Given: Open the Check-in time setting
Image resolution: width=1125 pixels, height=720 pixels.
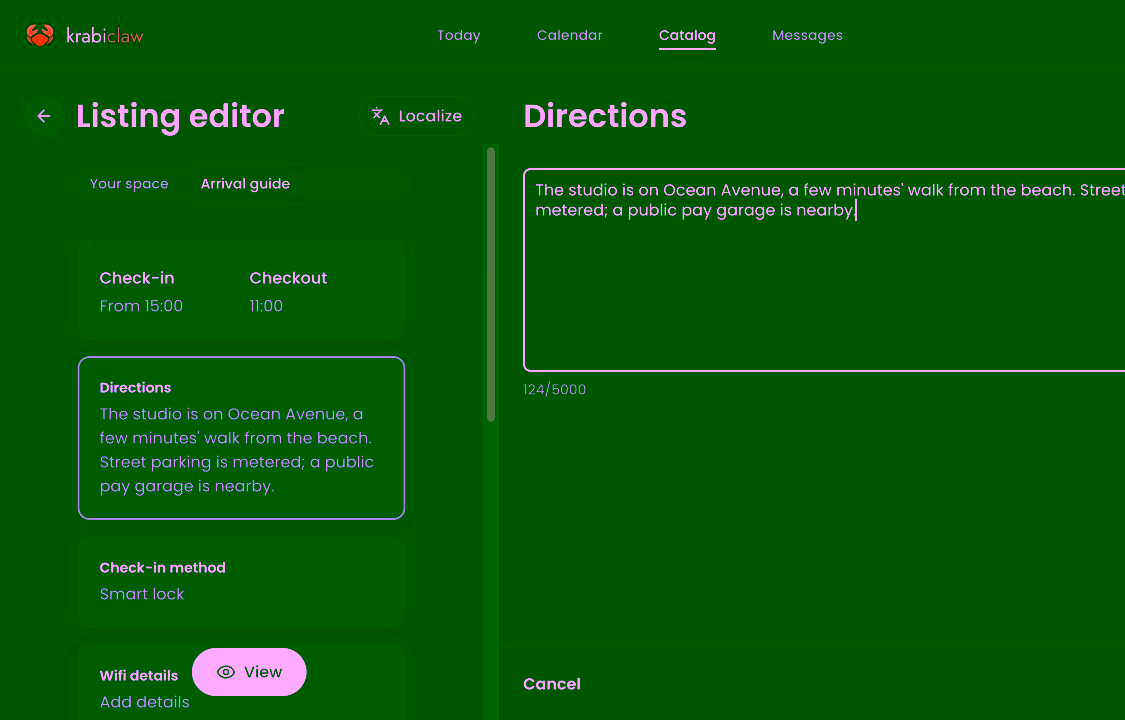Looking at the screenshot, I should tap(141, 291).
